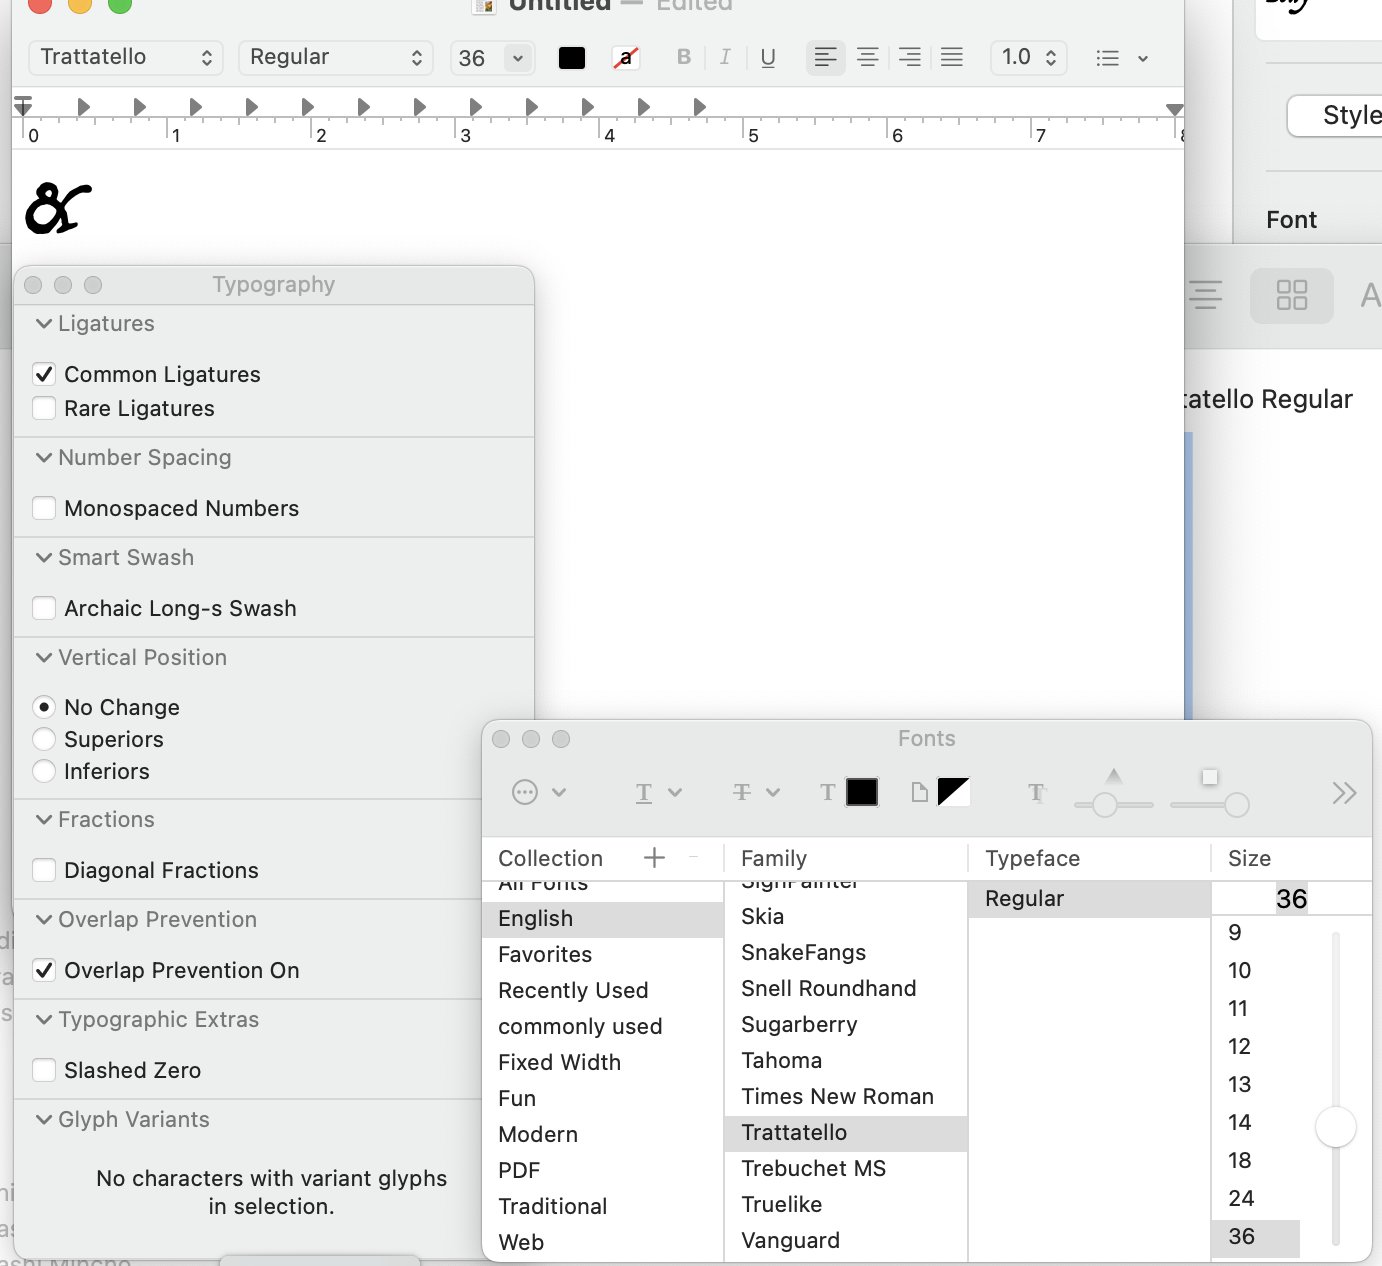Viewport: 1382px width, 1266px height.
Task: Click the first-line indent marker on the ruler
Action: tap(23, 101)
